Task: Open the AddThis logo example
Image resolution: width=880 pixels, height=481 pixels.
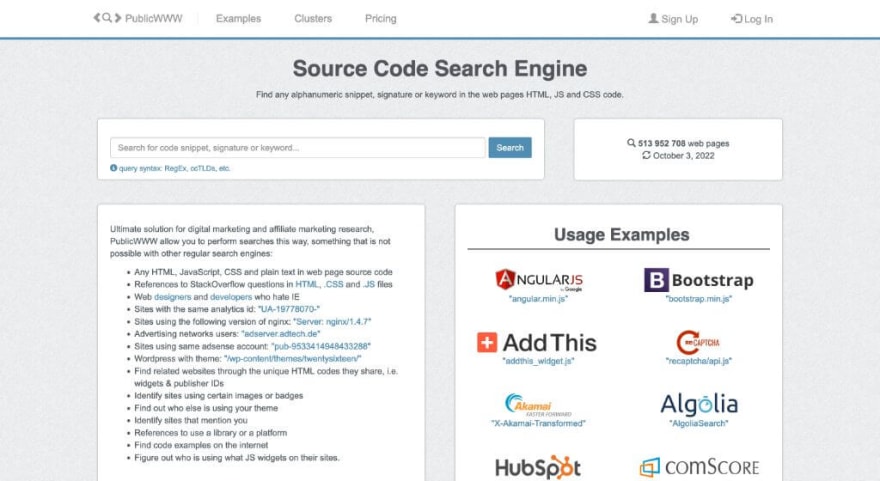Action: (537, 342)
